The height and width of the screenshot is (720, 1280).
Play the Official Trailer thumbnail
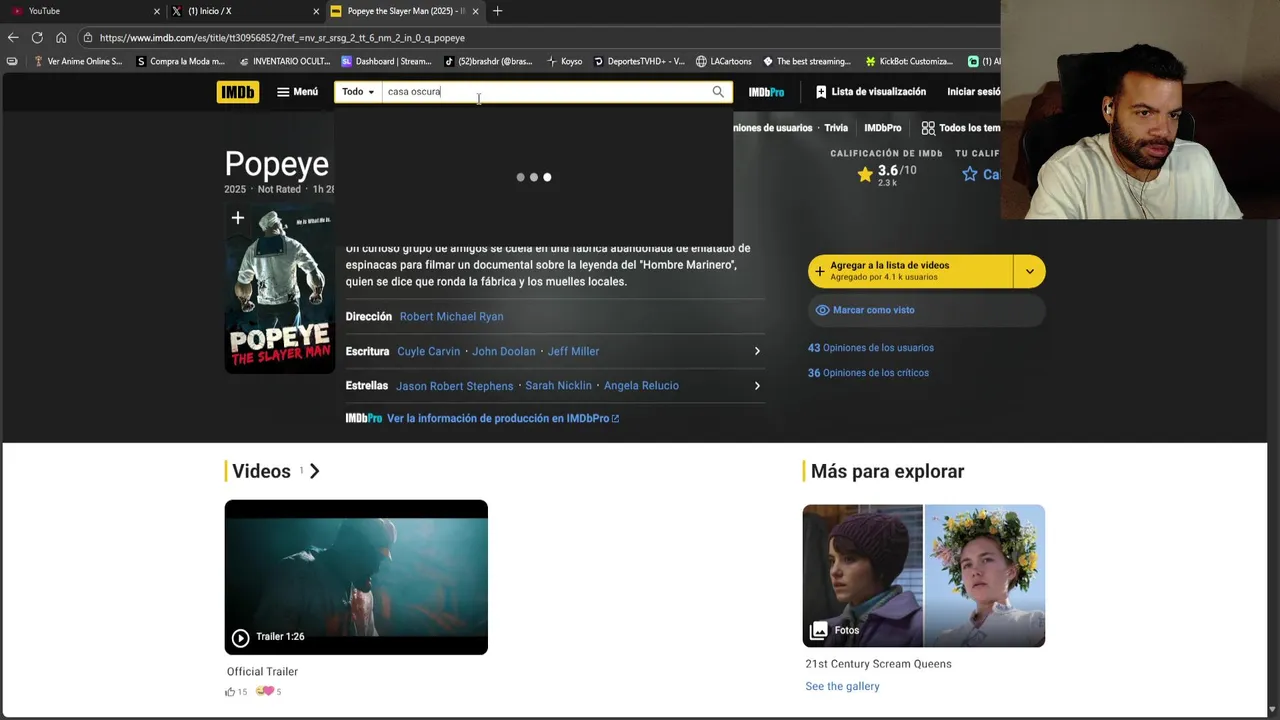[356, 577]
